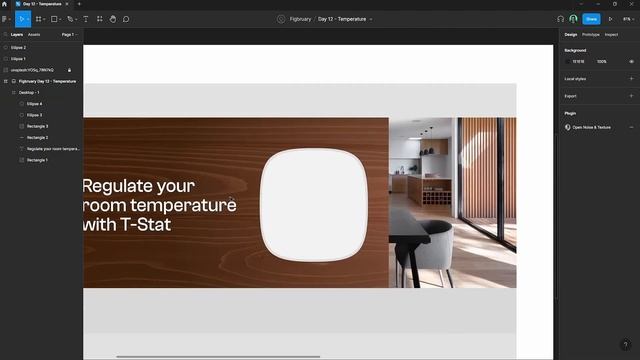Click the white rounded thermostat shape on canvas

pos(313,205)
